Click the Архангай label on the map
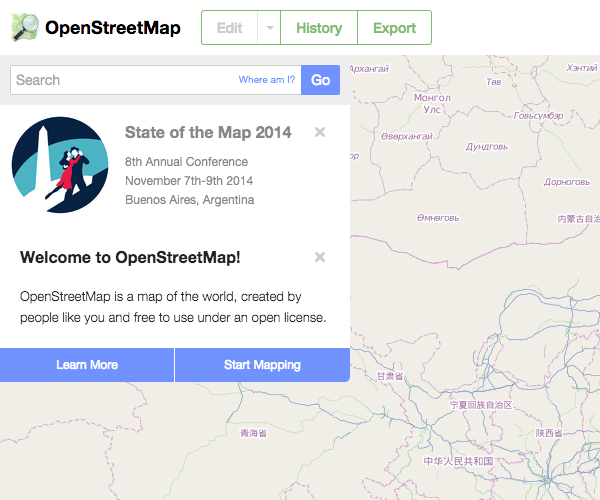The height and width of the screenshot is (500, 600). (x=369, y=68)
